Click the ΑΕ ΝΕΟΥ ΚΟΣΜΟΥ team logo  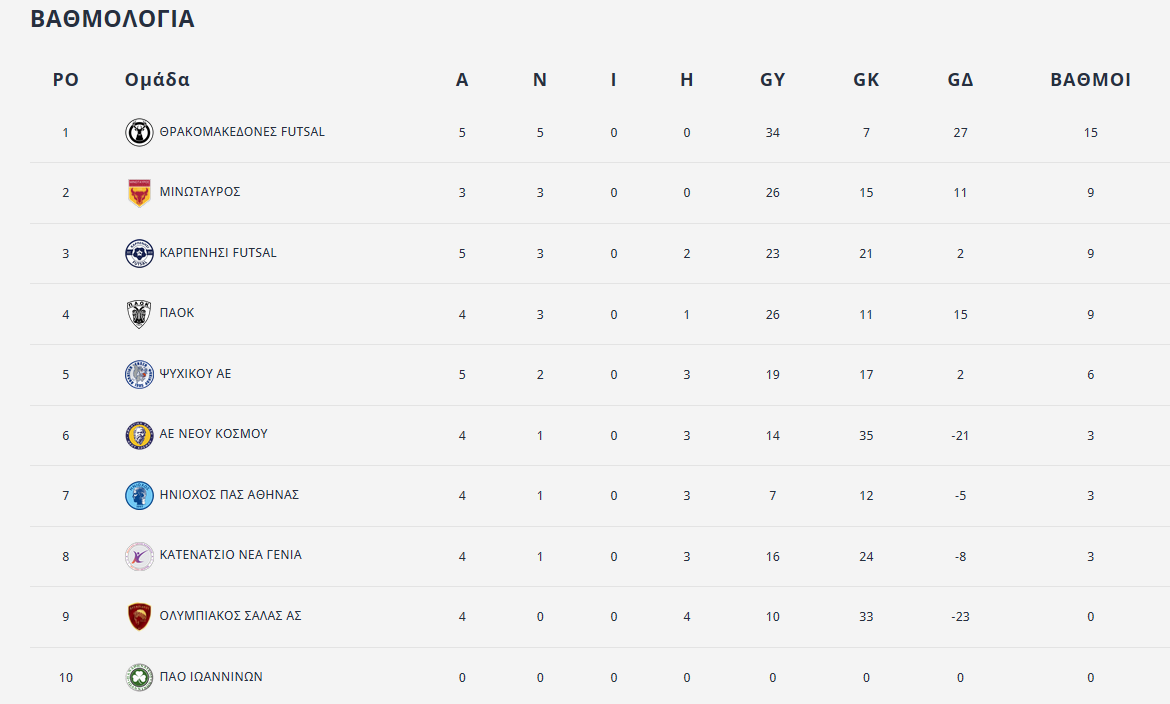139,435
